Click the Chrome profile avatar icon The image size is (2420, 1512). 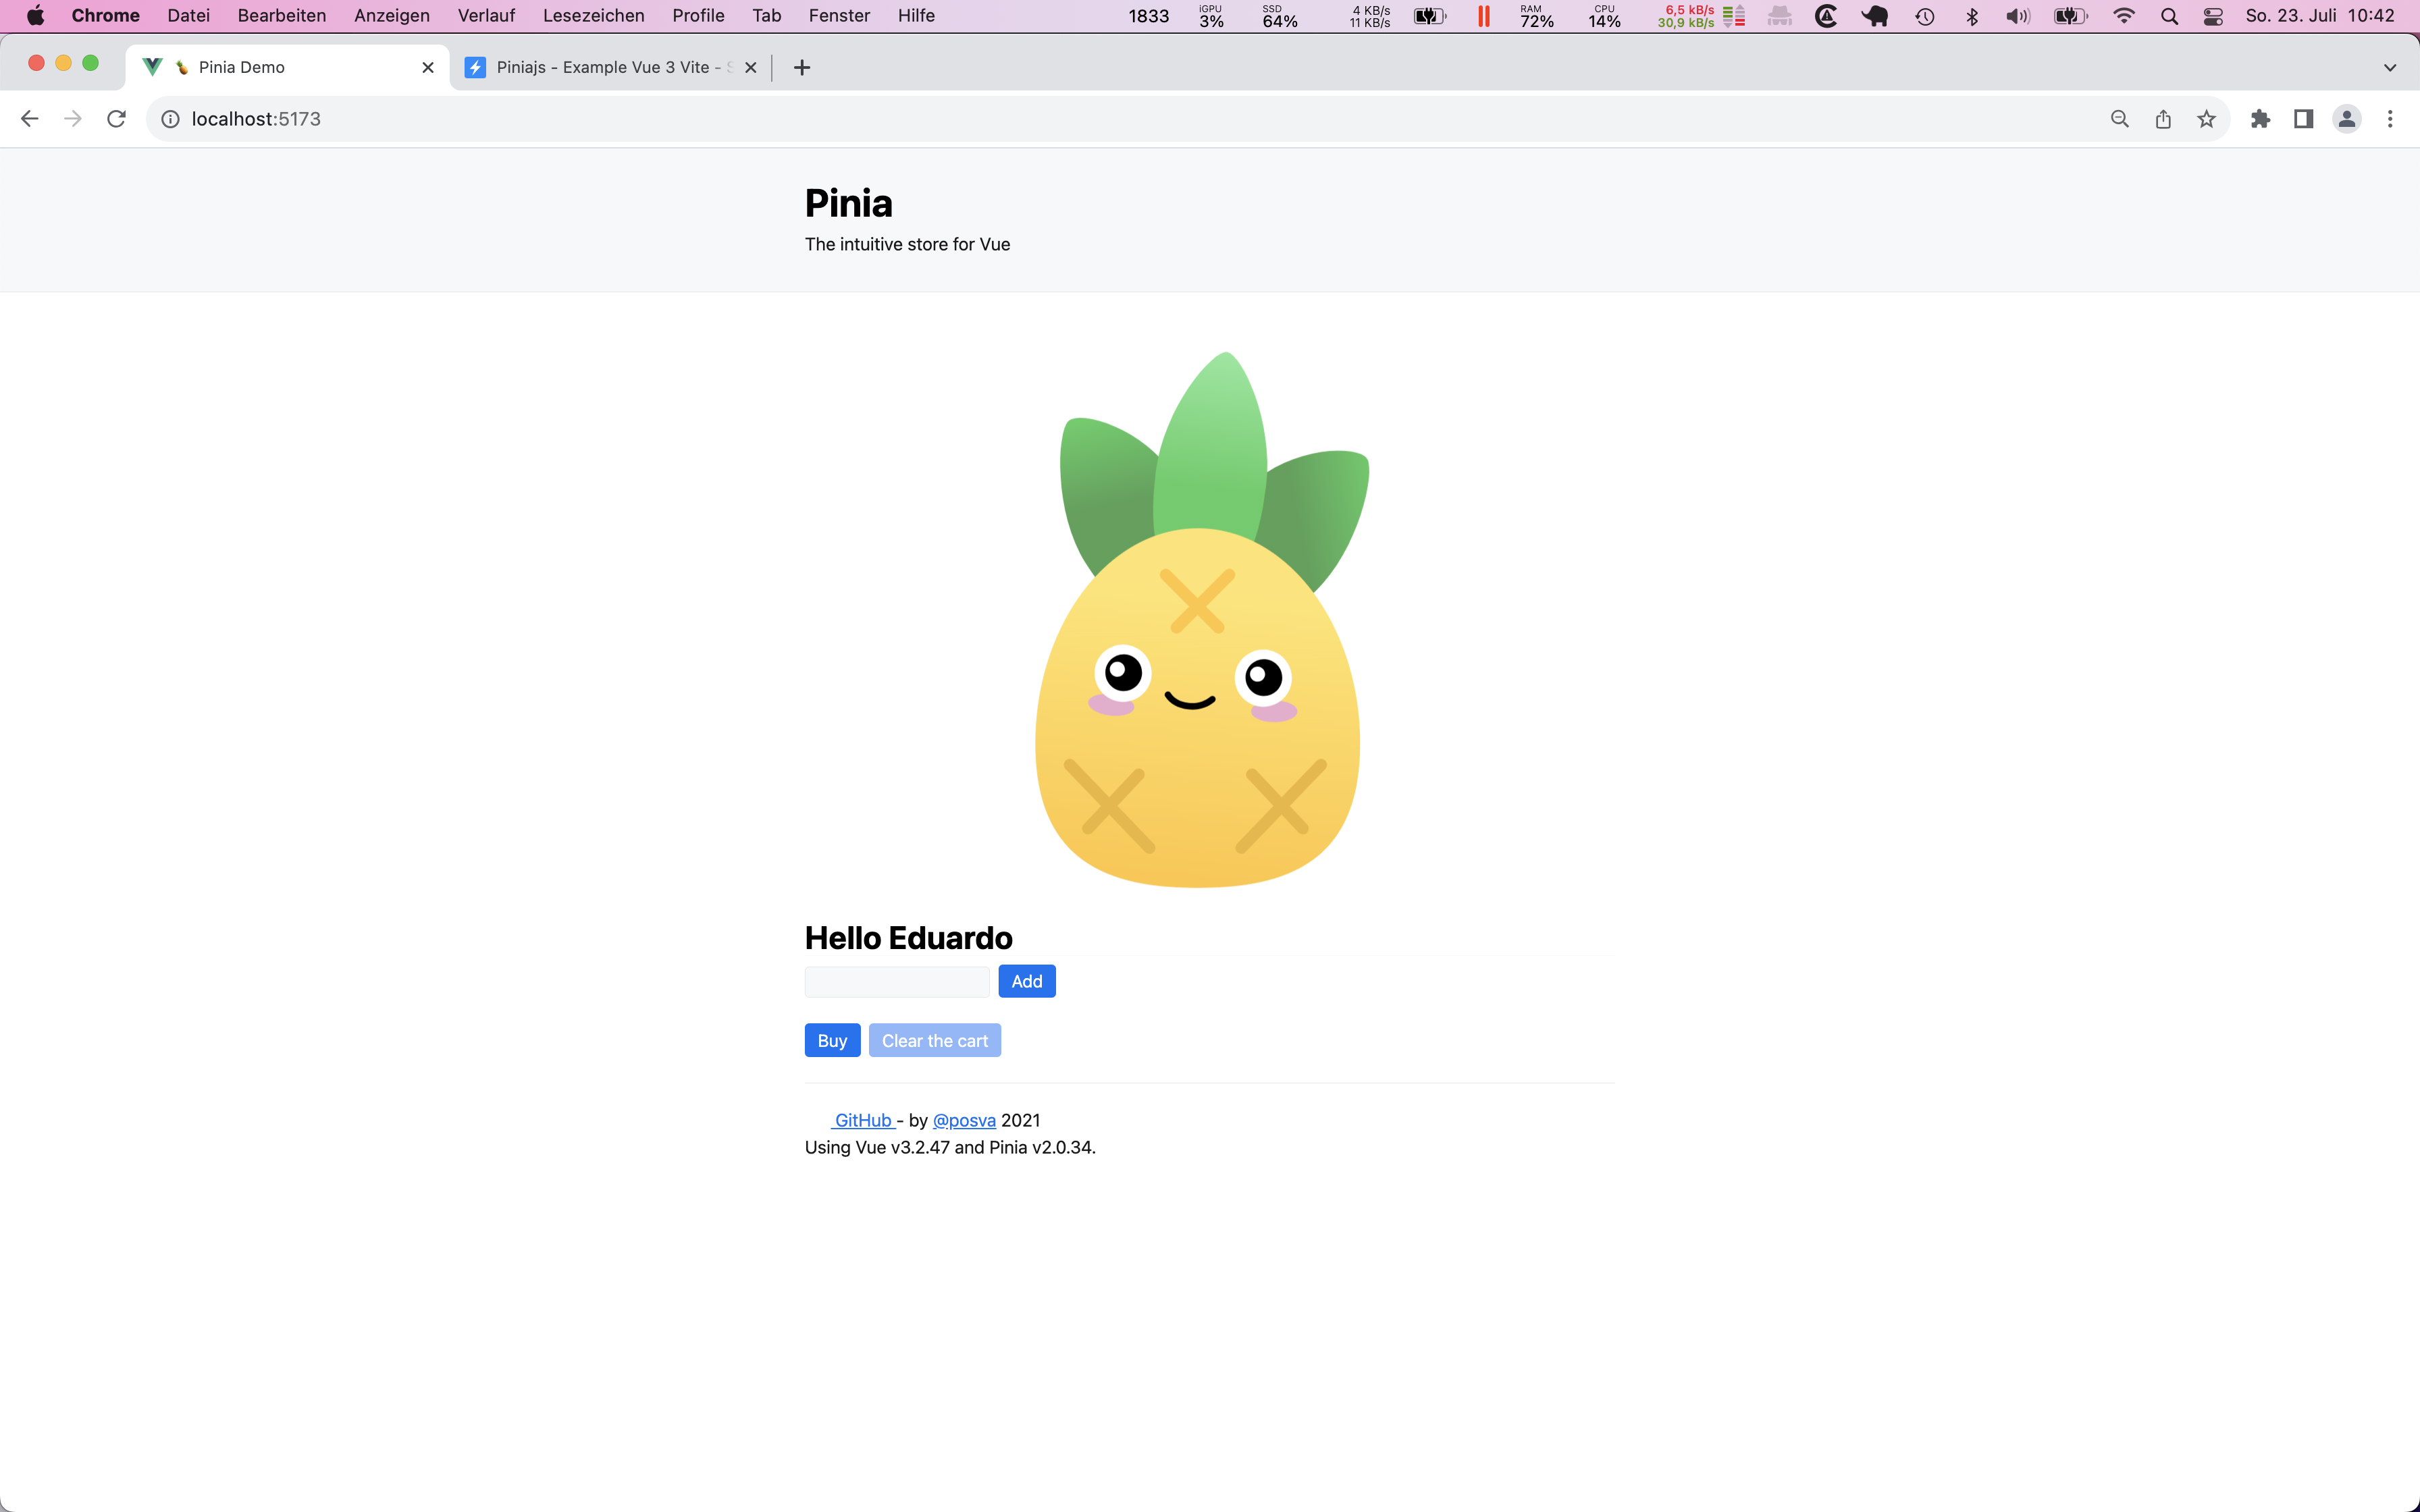tap(2347, 118)
